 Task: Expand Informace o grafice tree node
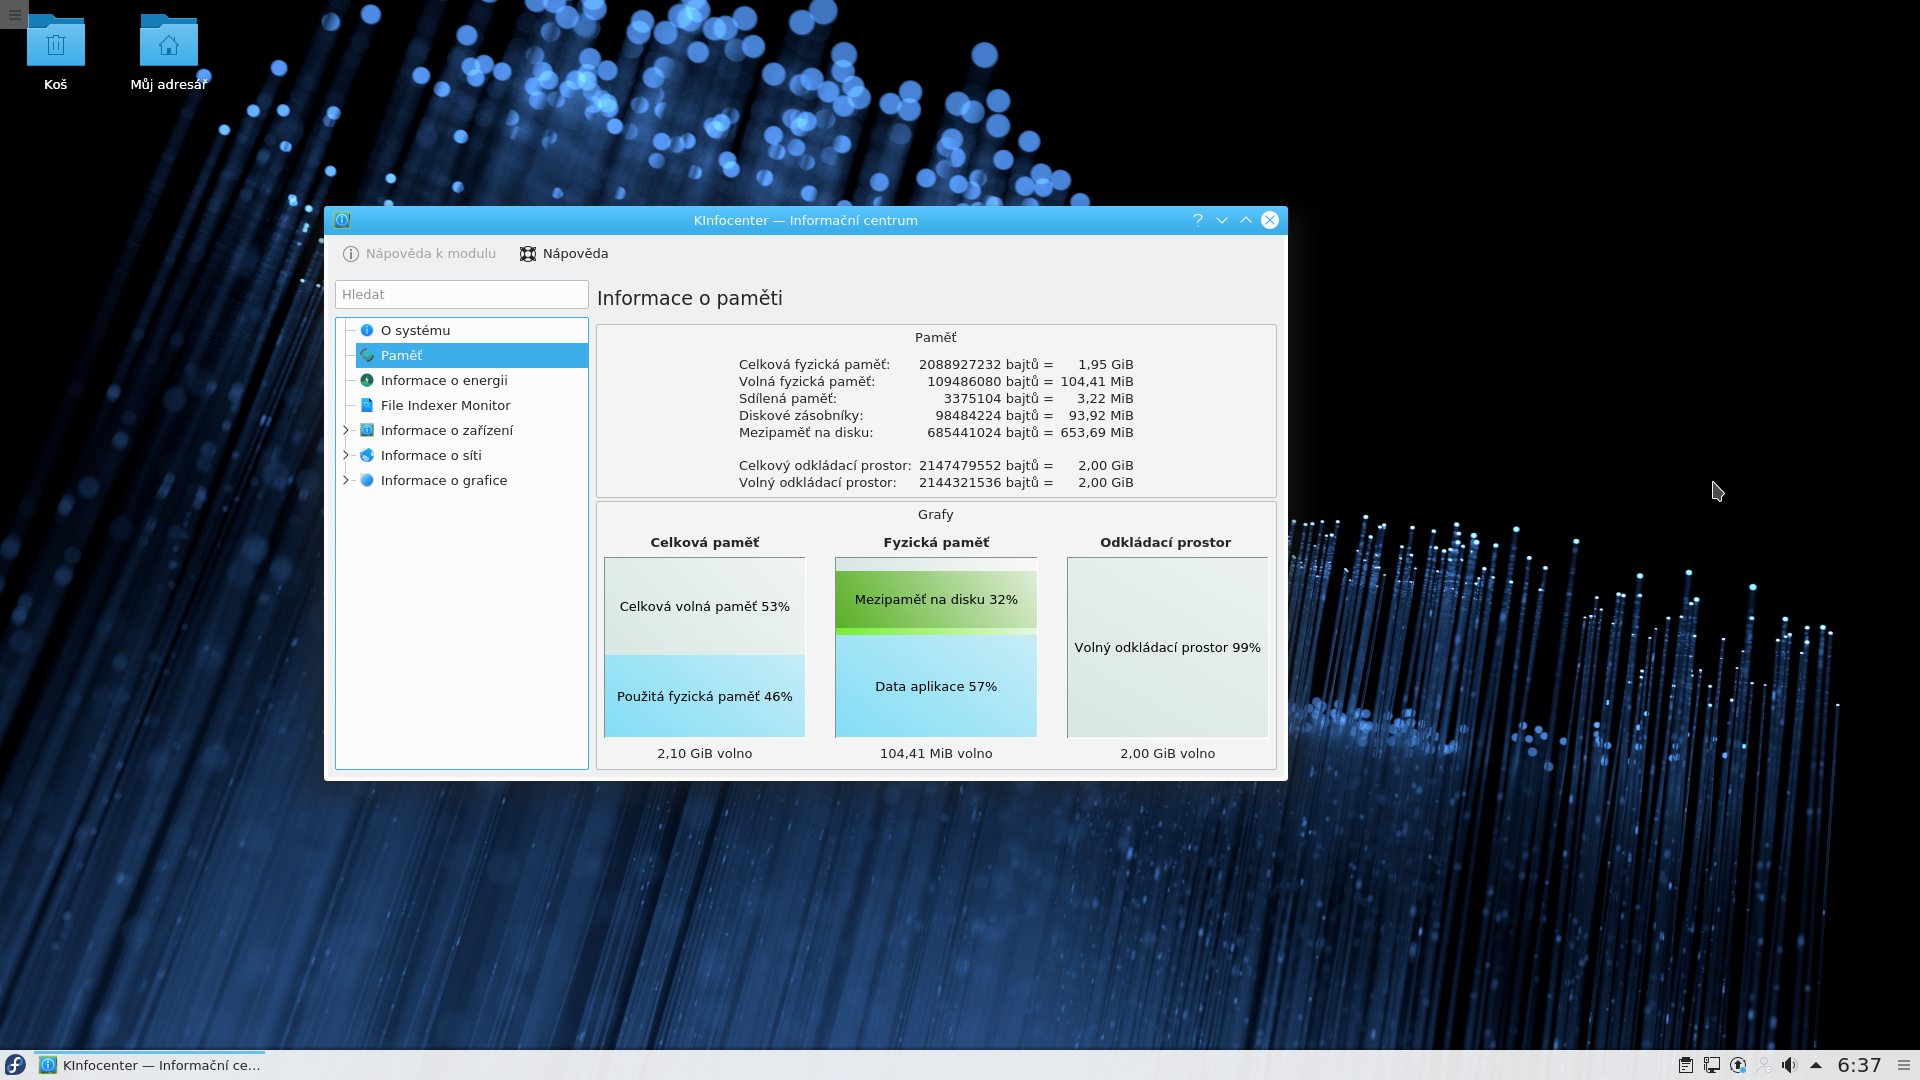coord(346,480)
